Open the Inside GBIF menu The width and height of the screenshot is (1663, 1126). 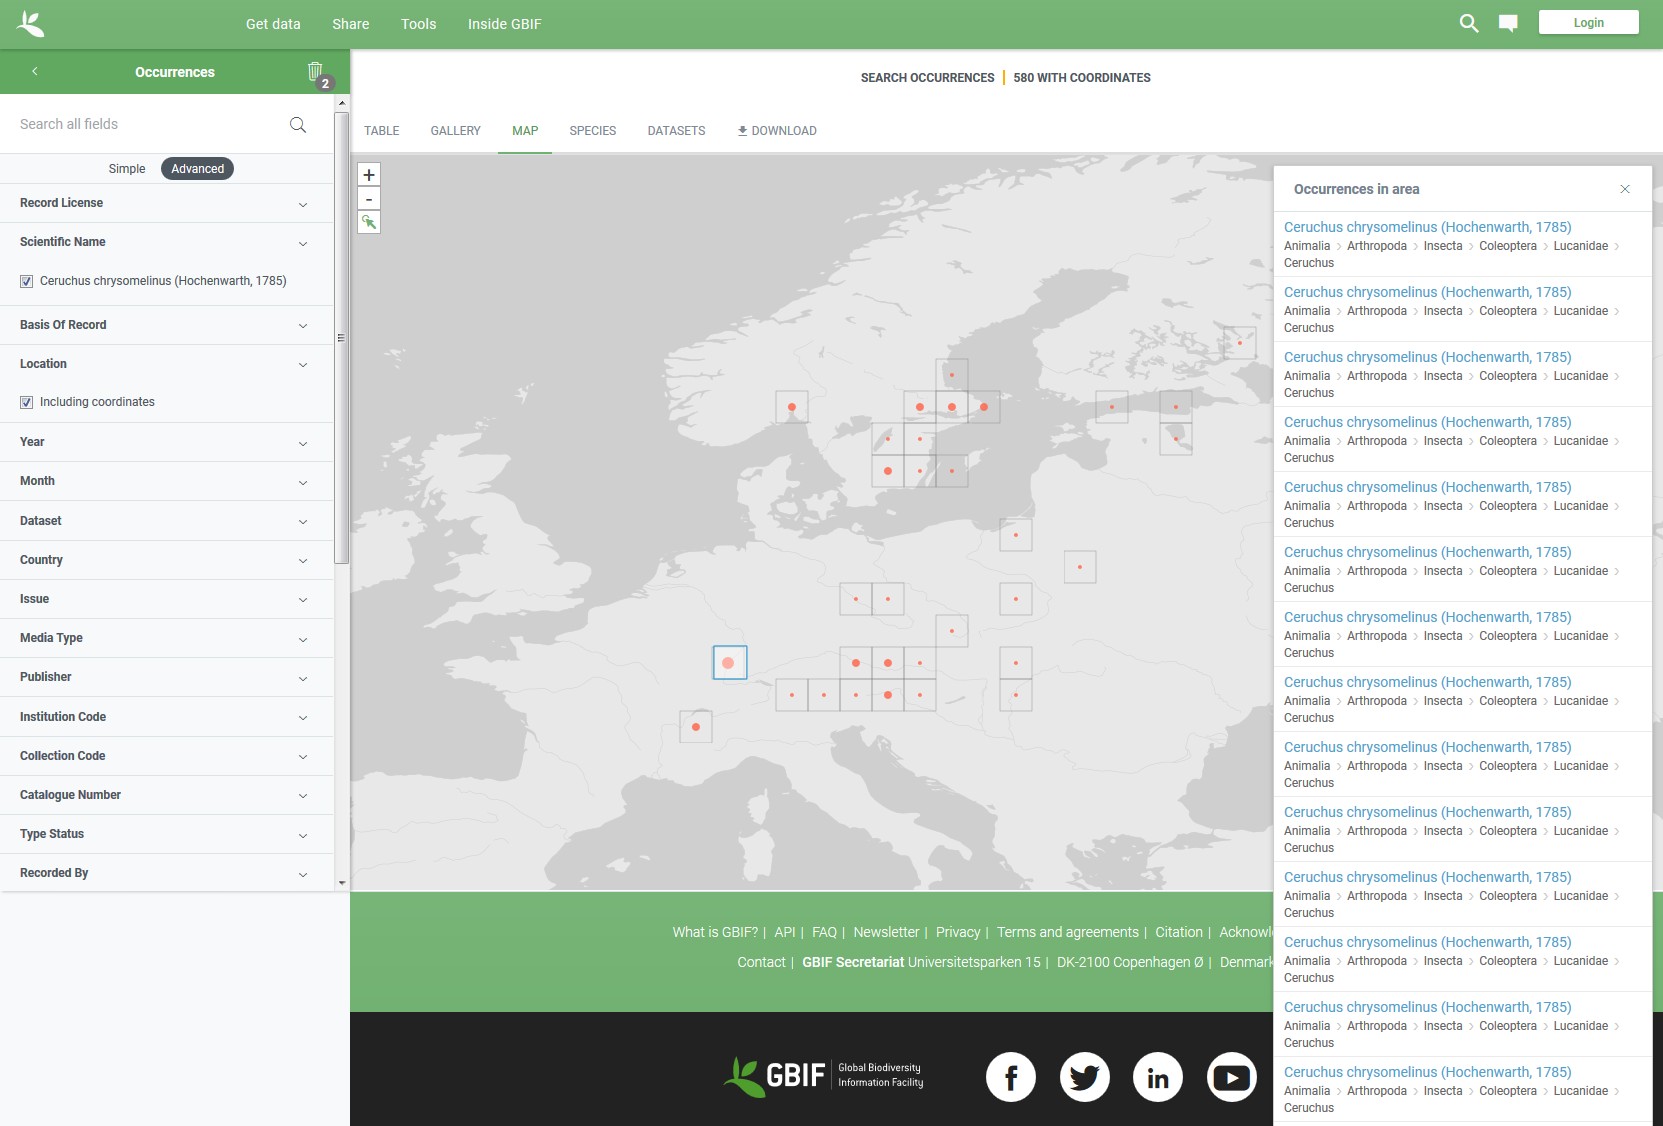(504, 24)
